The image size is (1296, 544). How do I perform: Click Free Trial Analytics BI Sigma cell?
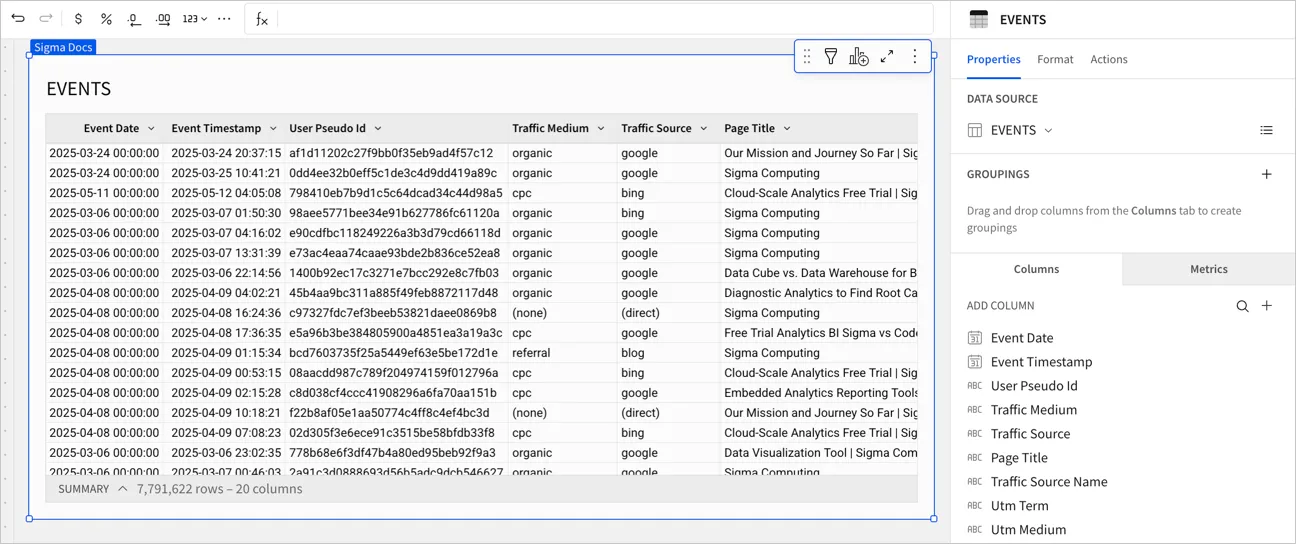click(x=820, y=333)
